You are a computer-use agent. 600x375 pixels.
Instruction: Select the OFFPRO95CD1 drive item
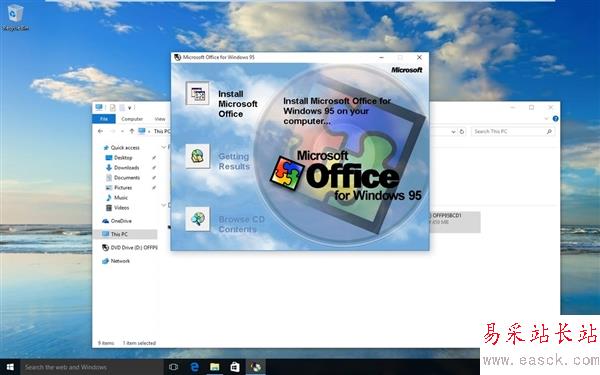[455, 222]
